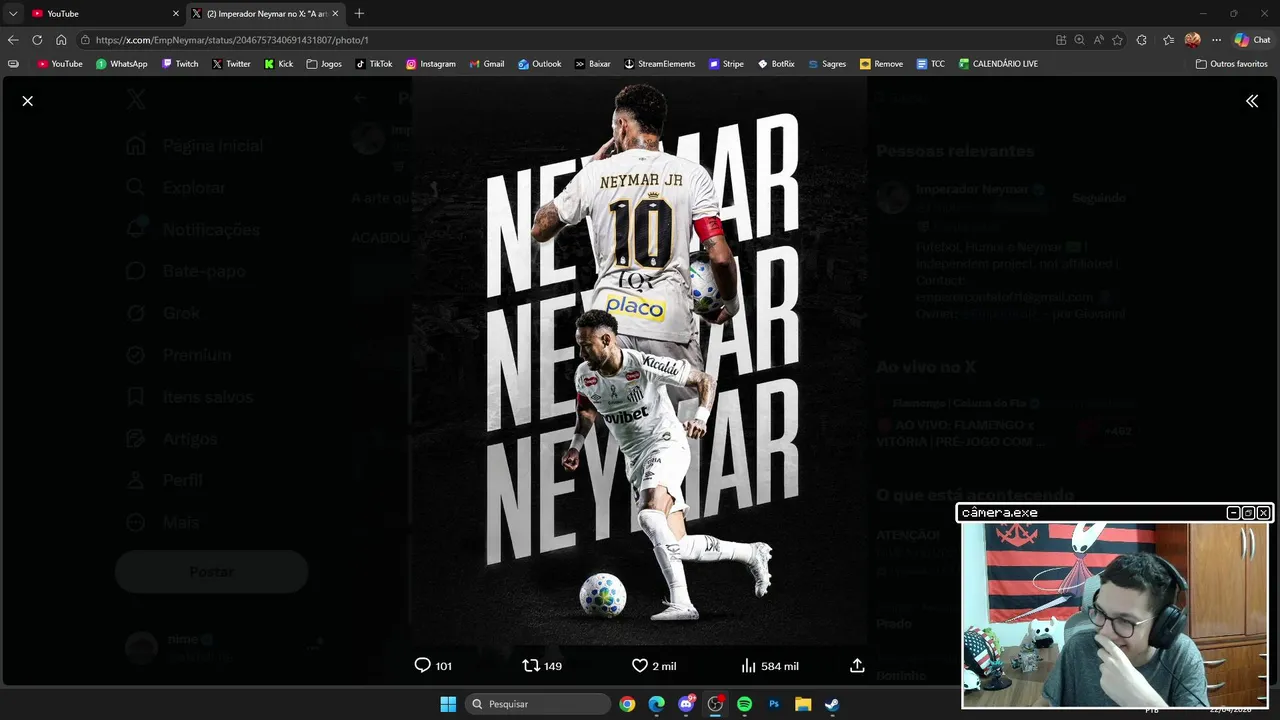Open the browser profile avatar
The width and height of the screenshot is (1280, 720).
(x=1192, y=40)
